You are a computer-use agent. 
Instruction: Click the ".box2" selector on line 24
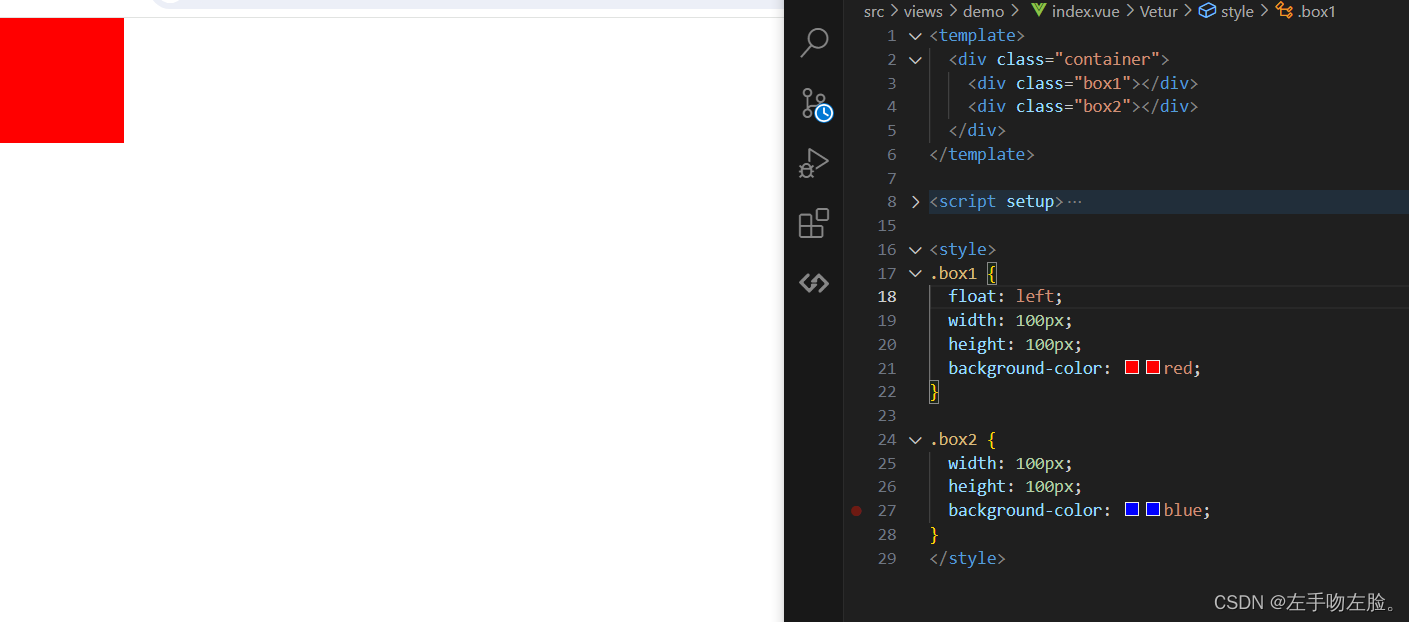pyautogui.click(x=953, y=440)
